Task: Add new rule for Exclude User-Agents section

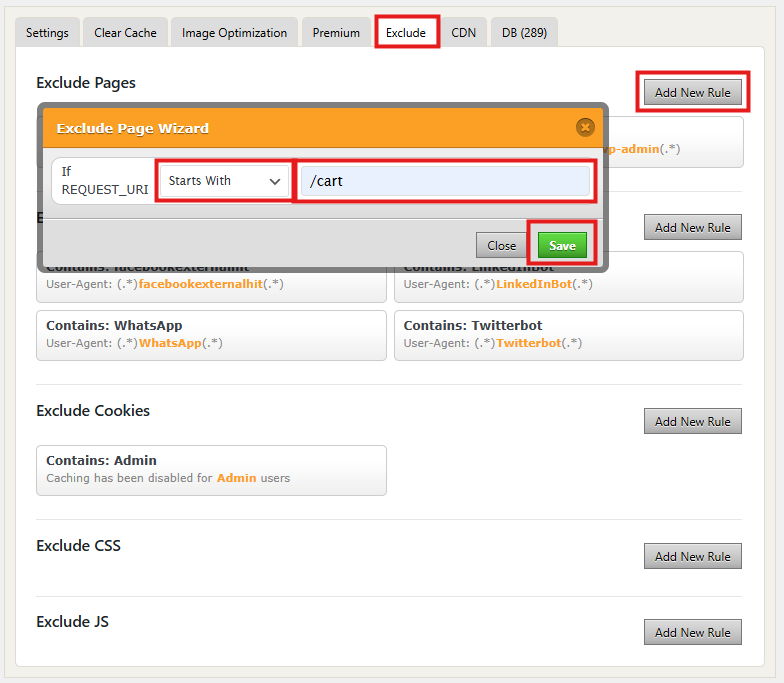Action: pos(692,228)
